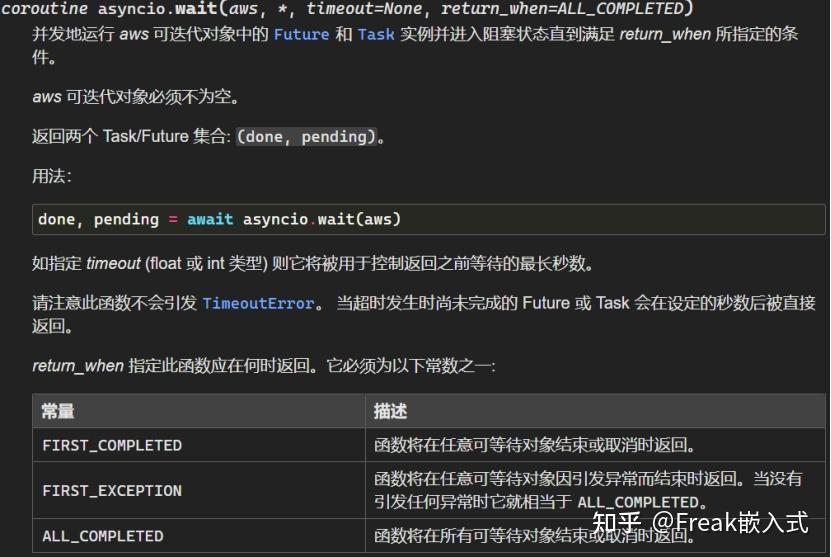
Task: Click the FIRST_COMPLETED description cell
Action: coord(595,445)
